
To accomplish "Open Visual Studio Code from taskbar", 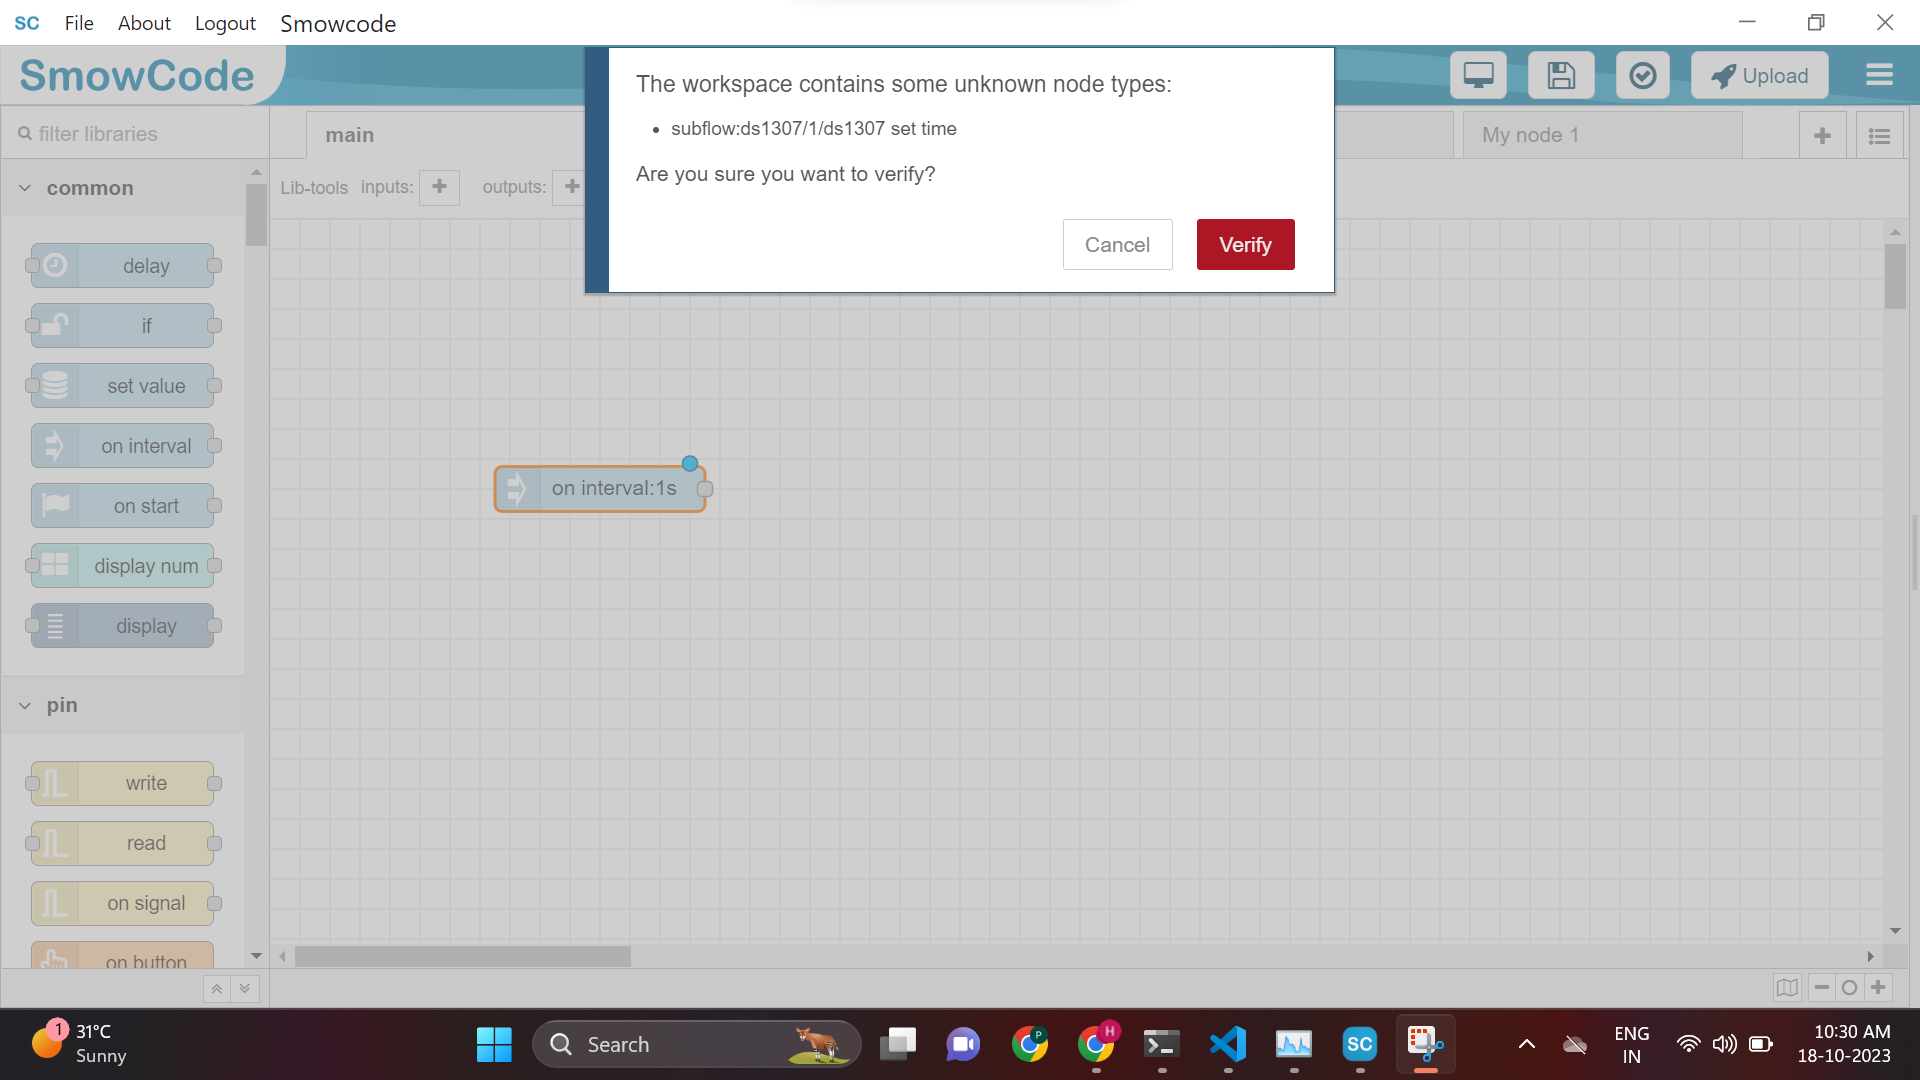I will tap(1227, 1044).
